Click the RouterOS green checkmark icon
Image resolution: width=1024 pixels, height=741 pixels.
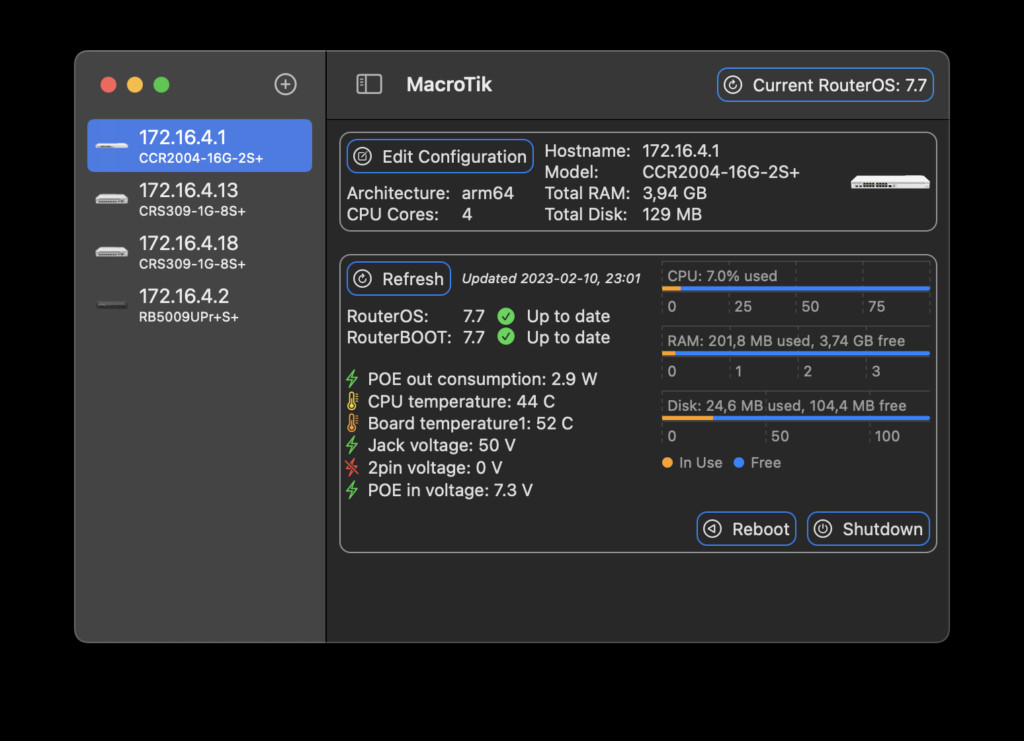[505, 317]
